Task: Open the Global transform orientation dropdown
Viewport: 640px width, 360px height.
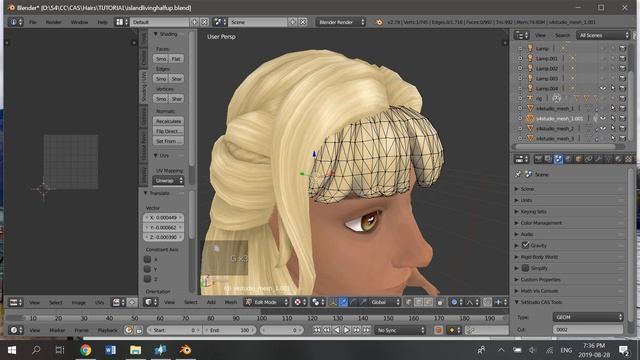Action: tap(385, 302)
